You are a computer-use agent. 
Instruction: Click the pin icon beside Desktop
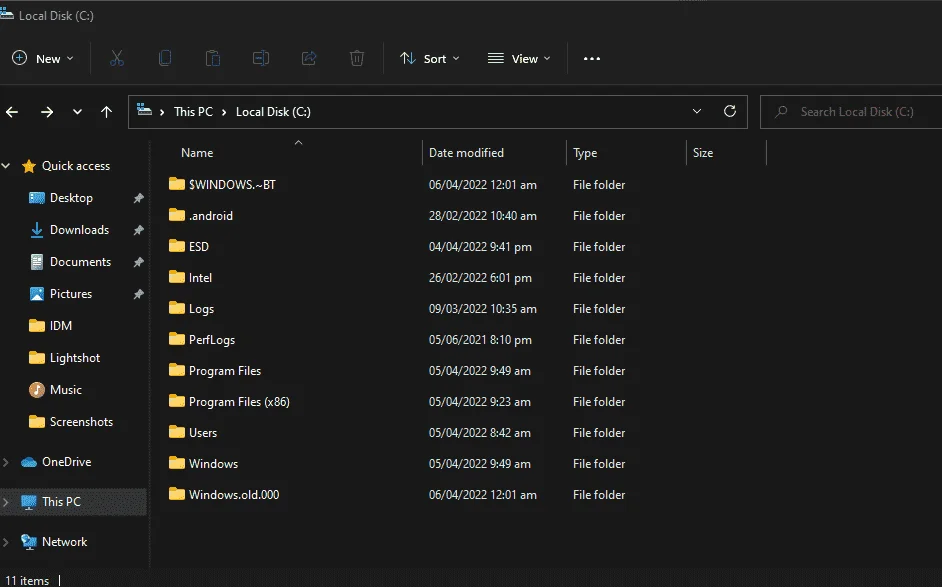[138, 198]
